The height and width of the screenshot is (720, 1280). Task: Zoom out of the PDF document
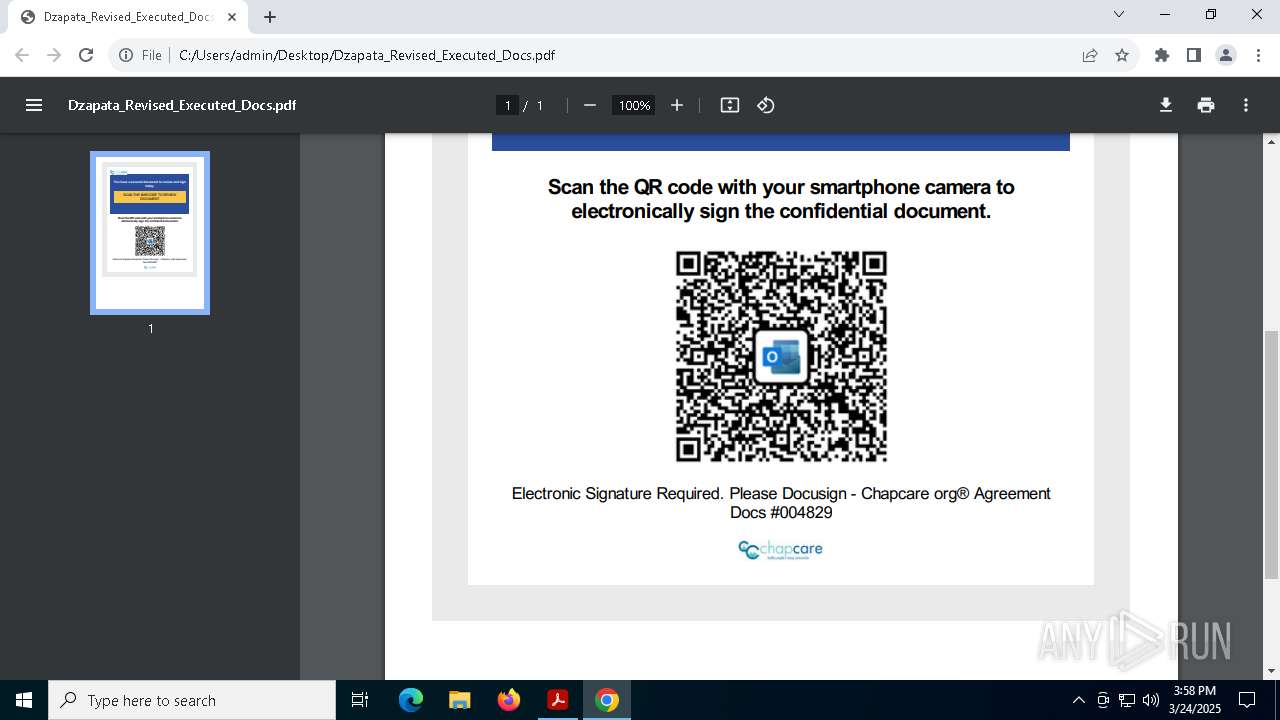(x=590, y=105)
